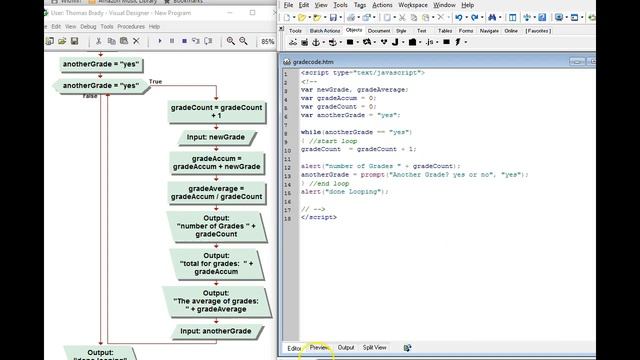Image resolution: width=640 pixels, height=360 pixels.
Task: Open the [Favorites] toolbar tab
Action: 538,31
